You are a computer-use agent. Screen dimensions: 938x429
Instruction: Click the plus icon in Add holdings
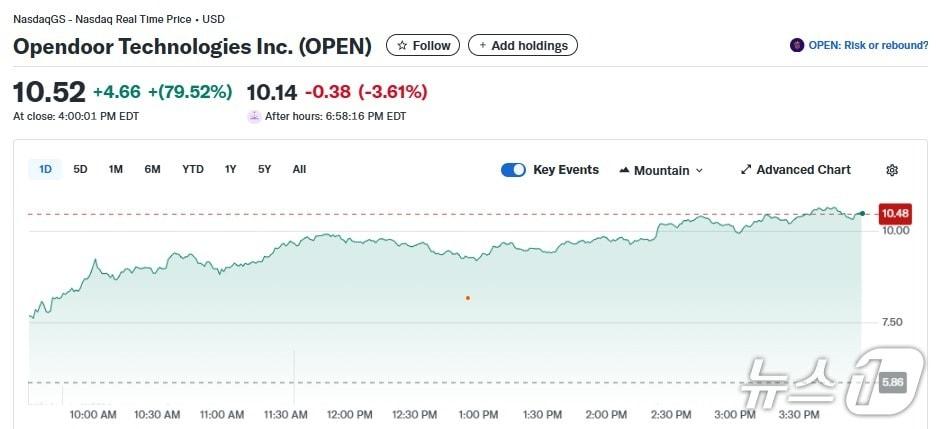point(483,45)
